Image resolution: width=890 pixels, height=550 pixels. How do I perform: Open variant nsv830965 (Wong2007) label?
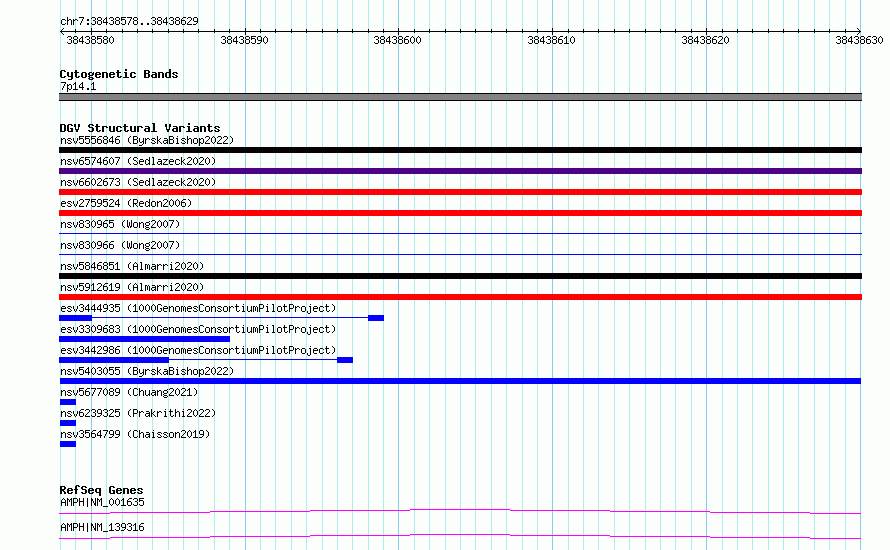click(x=120, y=224)
